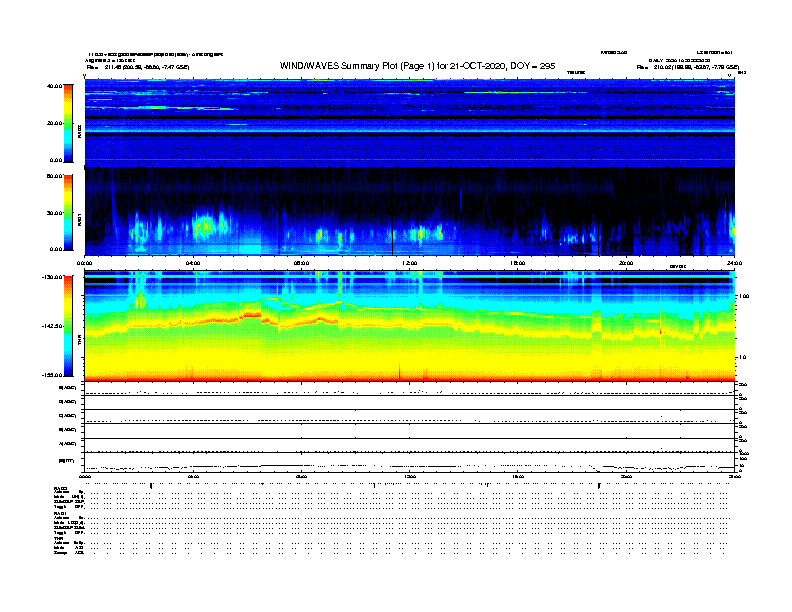The image size is (792, 612).
Task: Click the 16:00 tick under RAD1 panel
Action: point(518,263)
